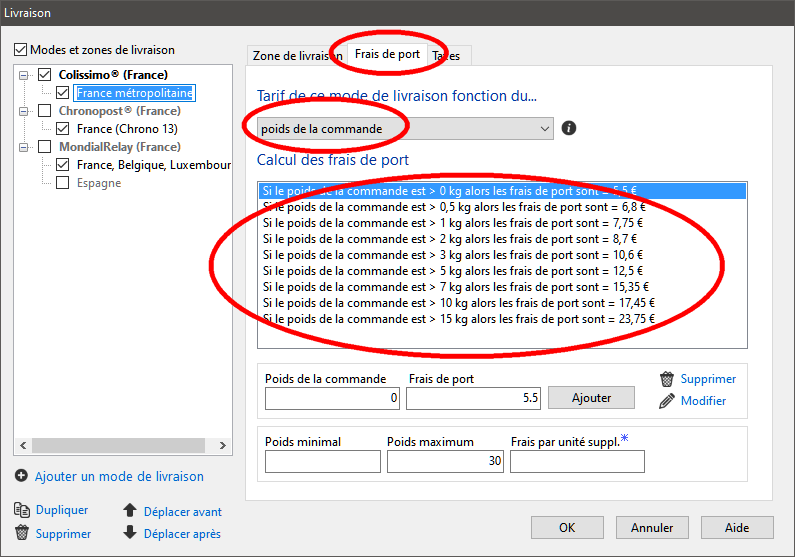Click the pencil Modifier icon

[667, 401]
